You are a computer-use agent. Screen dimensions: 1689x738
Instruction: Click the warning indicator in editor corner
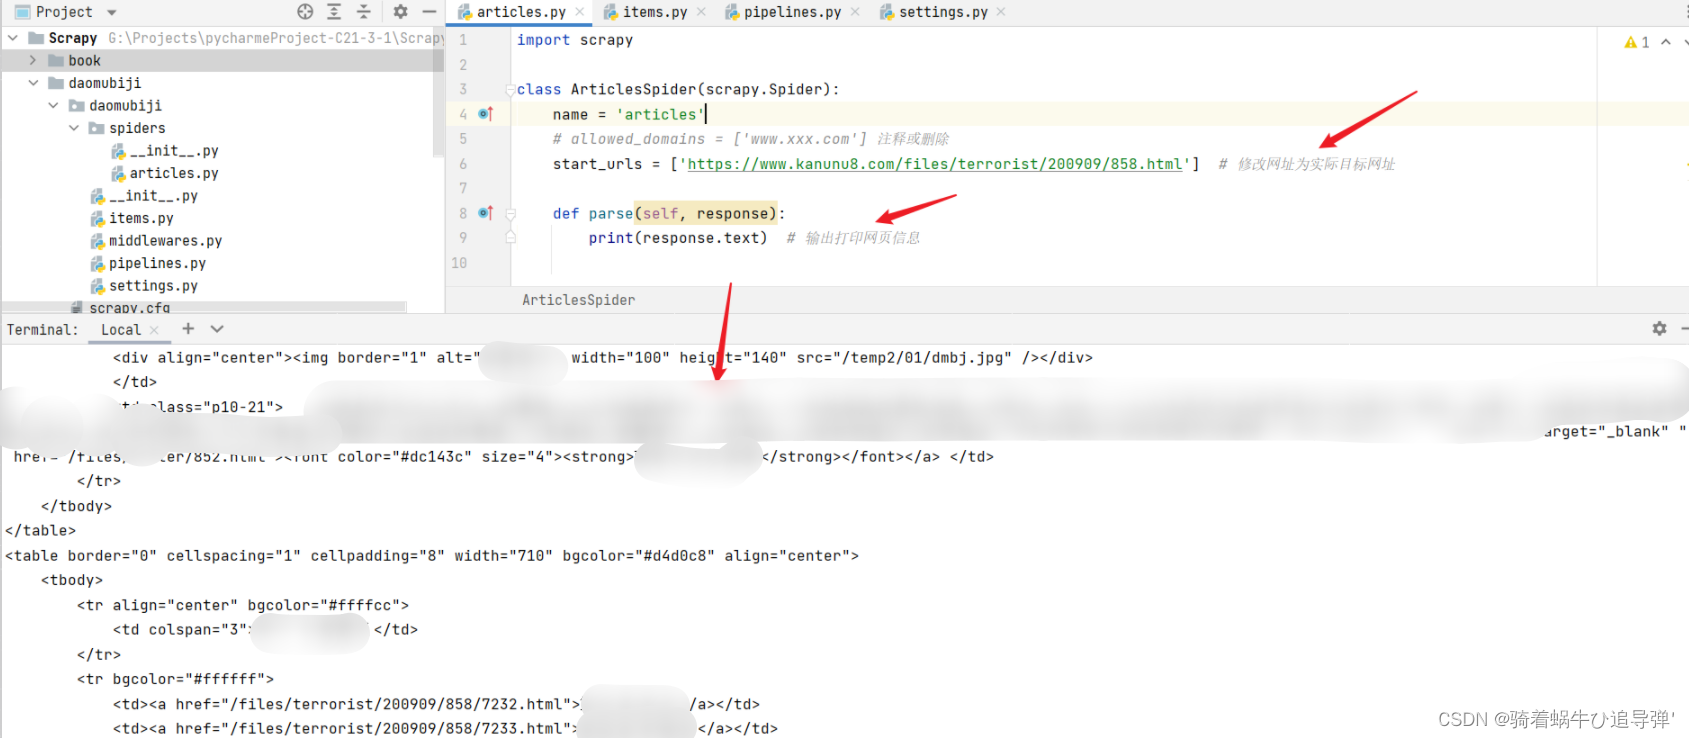pyautogui.click(x=1637, y=42)
